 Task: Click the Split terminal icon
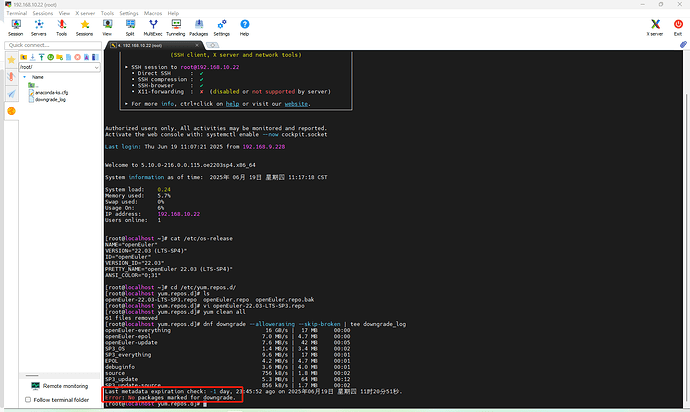pos(131,26)
